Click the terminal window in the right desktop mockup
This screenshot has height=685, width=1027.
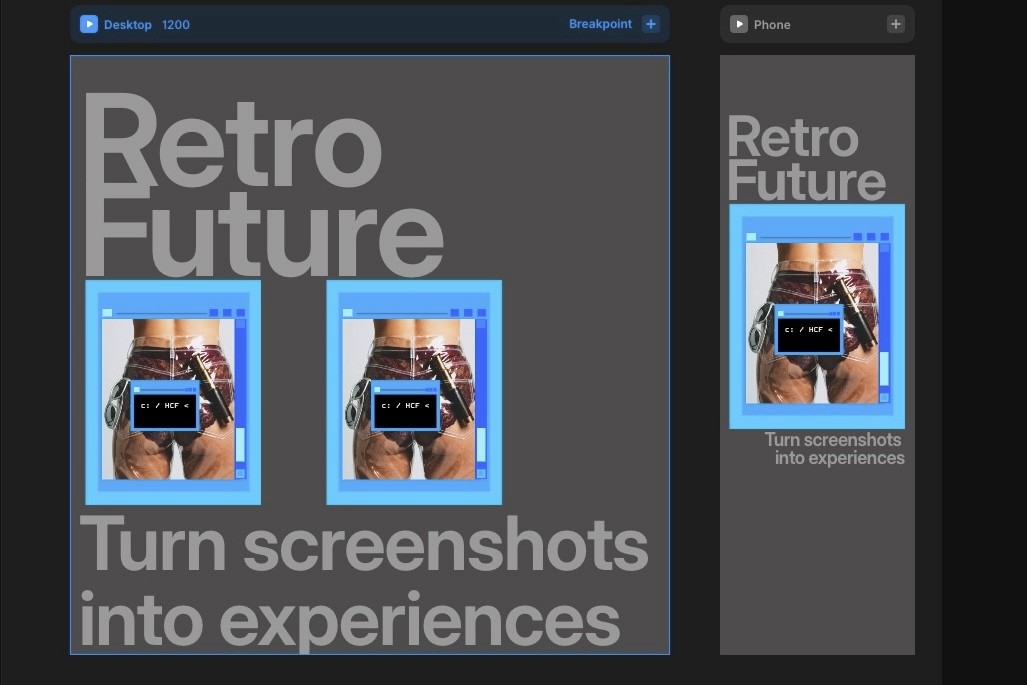(x=405, y=406)
